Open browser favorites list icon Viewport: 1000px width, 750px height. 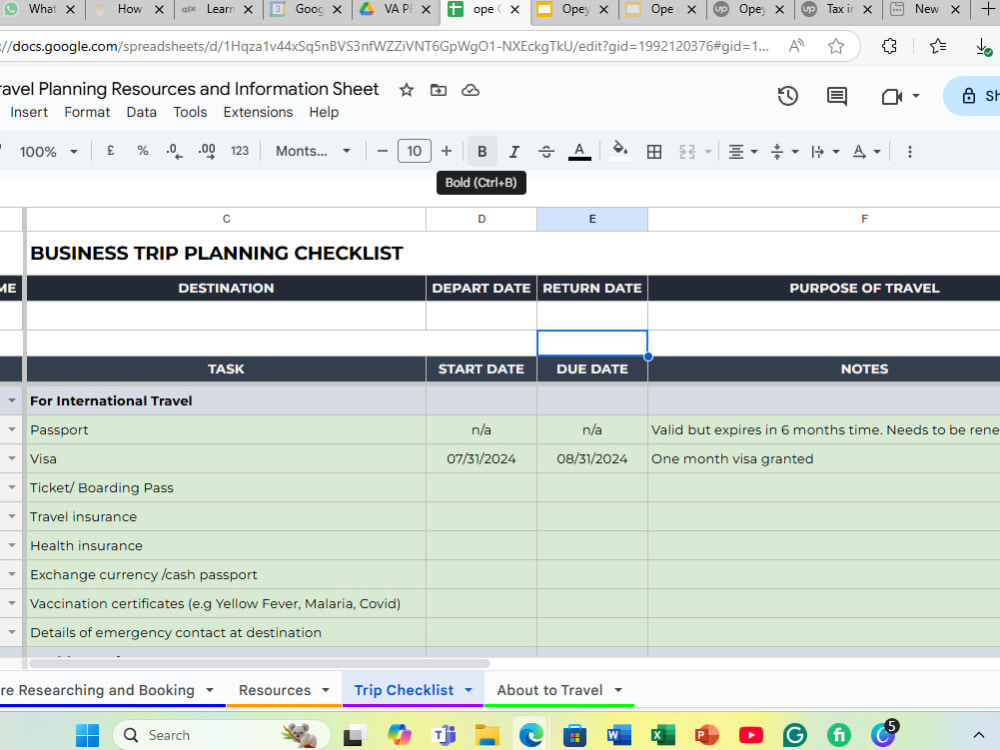coord(938,46)
